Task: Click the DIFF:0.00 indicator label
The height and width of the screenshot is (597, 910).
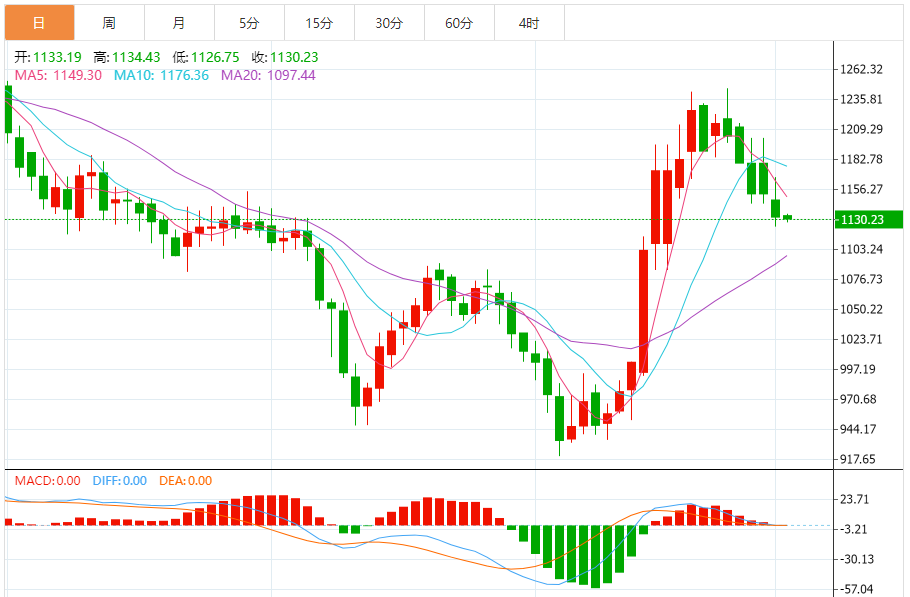Action: pyautogui.click(x=120, y=480)
